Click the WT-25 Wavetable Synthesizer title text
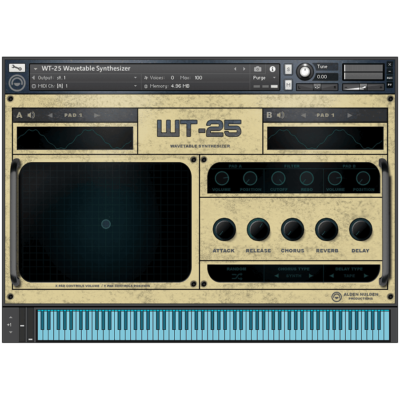Screen dimensions: 400x400 point(86,69)
